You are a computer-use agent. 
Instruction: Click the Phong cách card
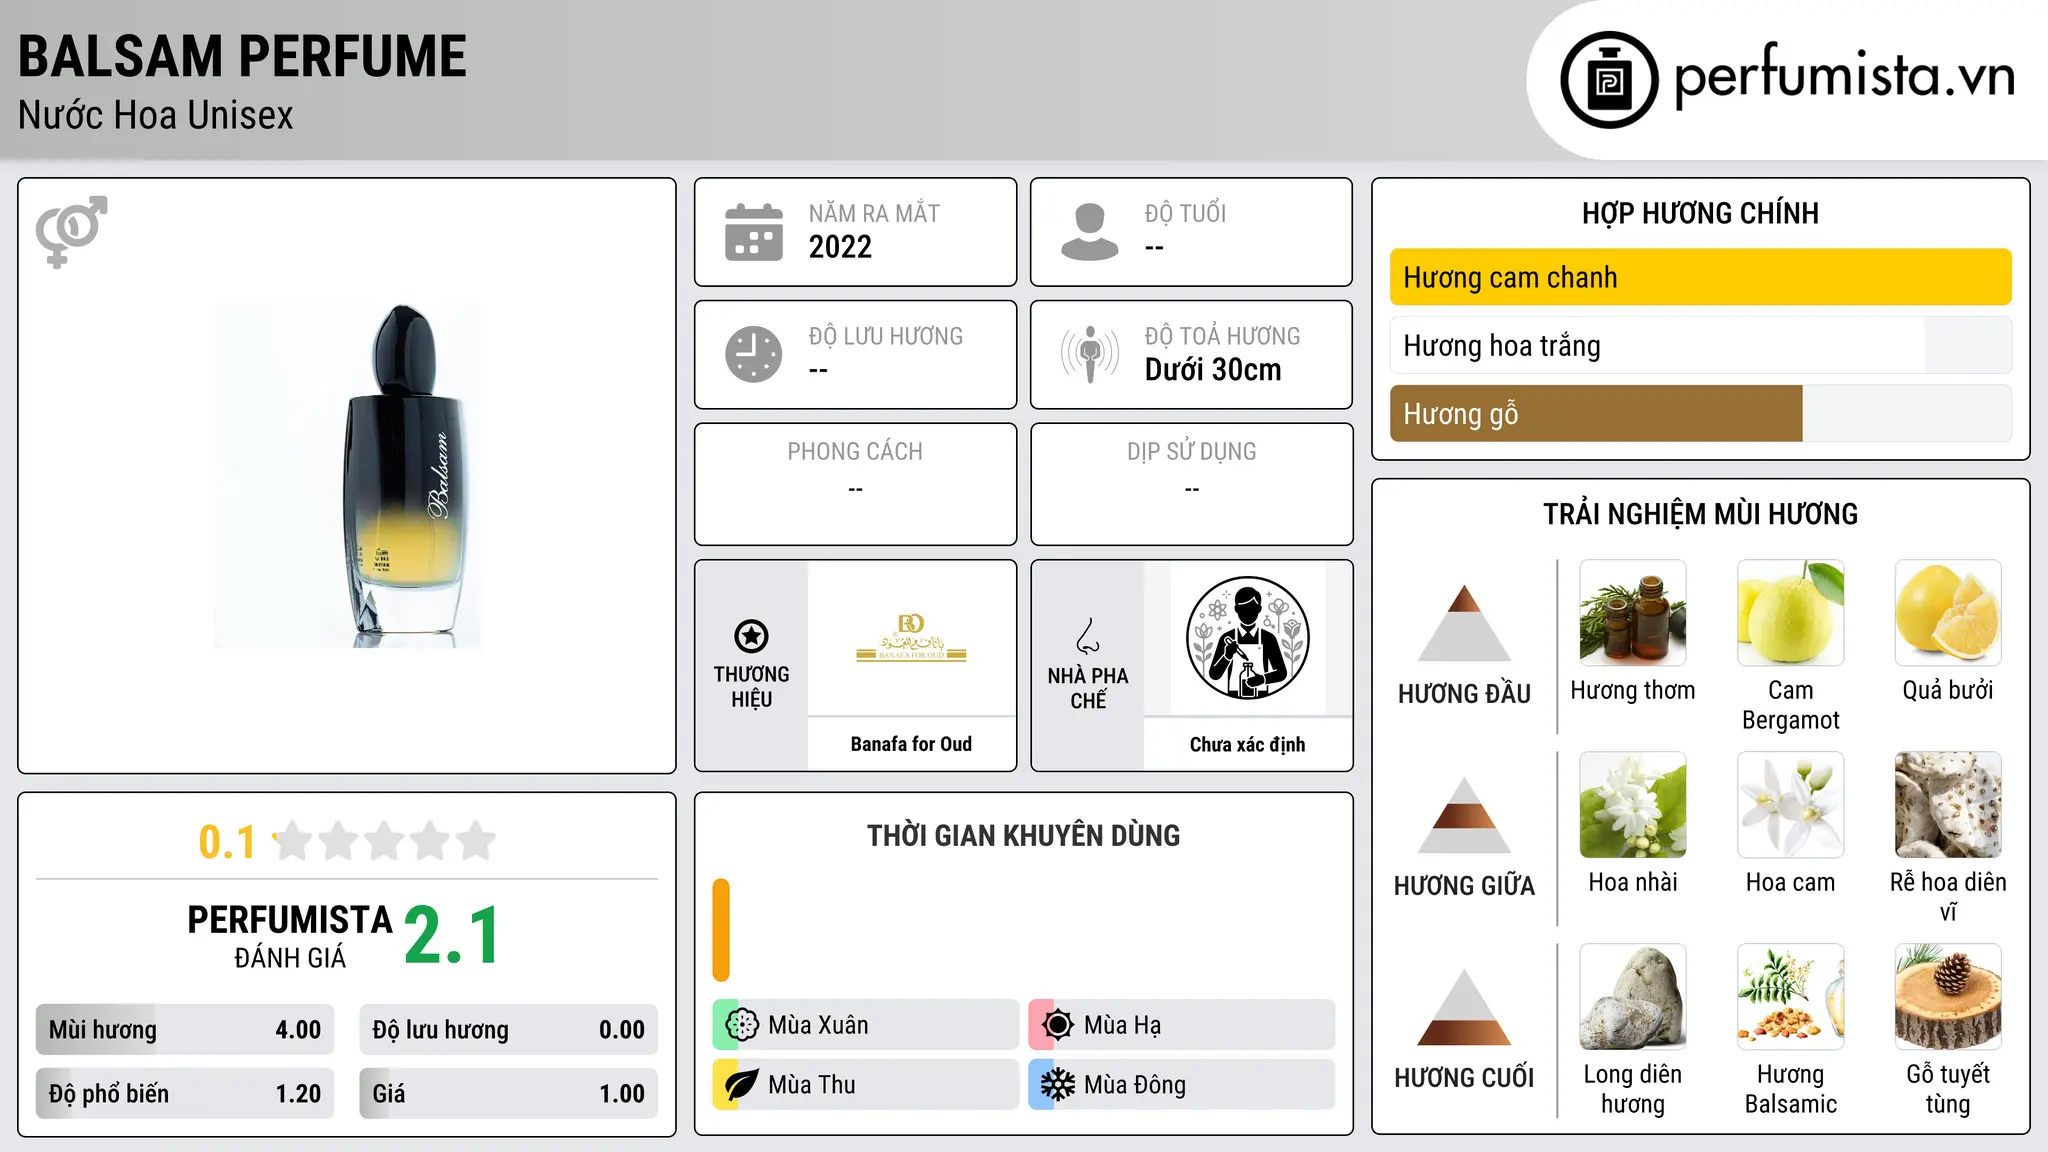[855, 484]
